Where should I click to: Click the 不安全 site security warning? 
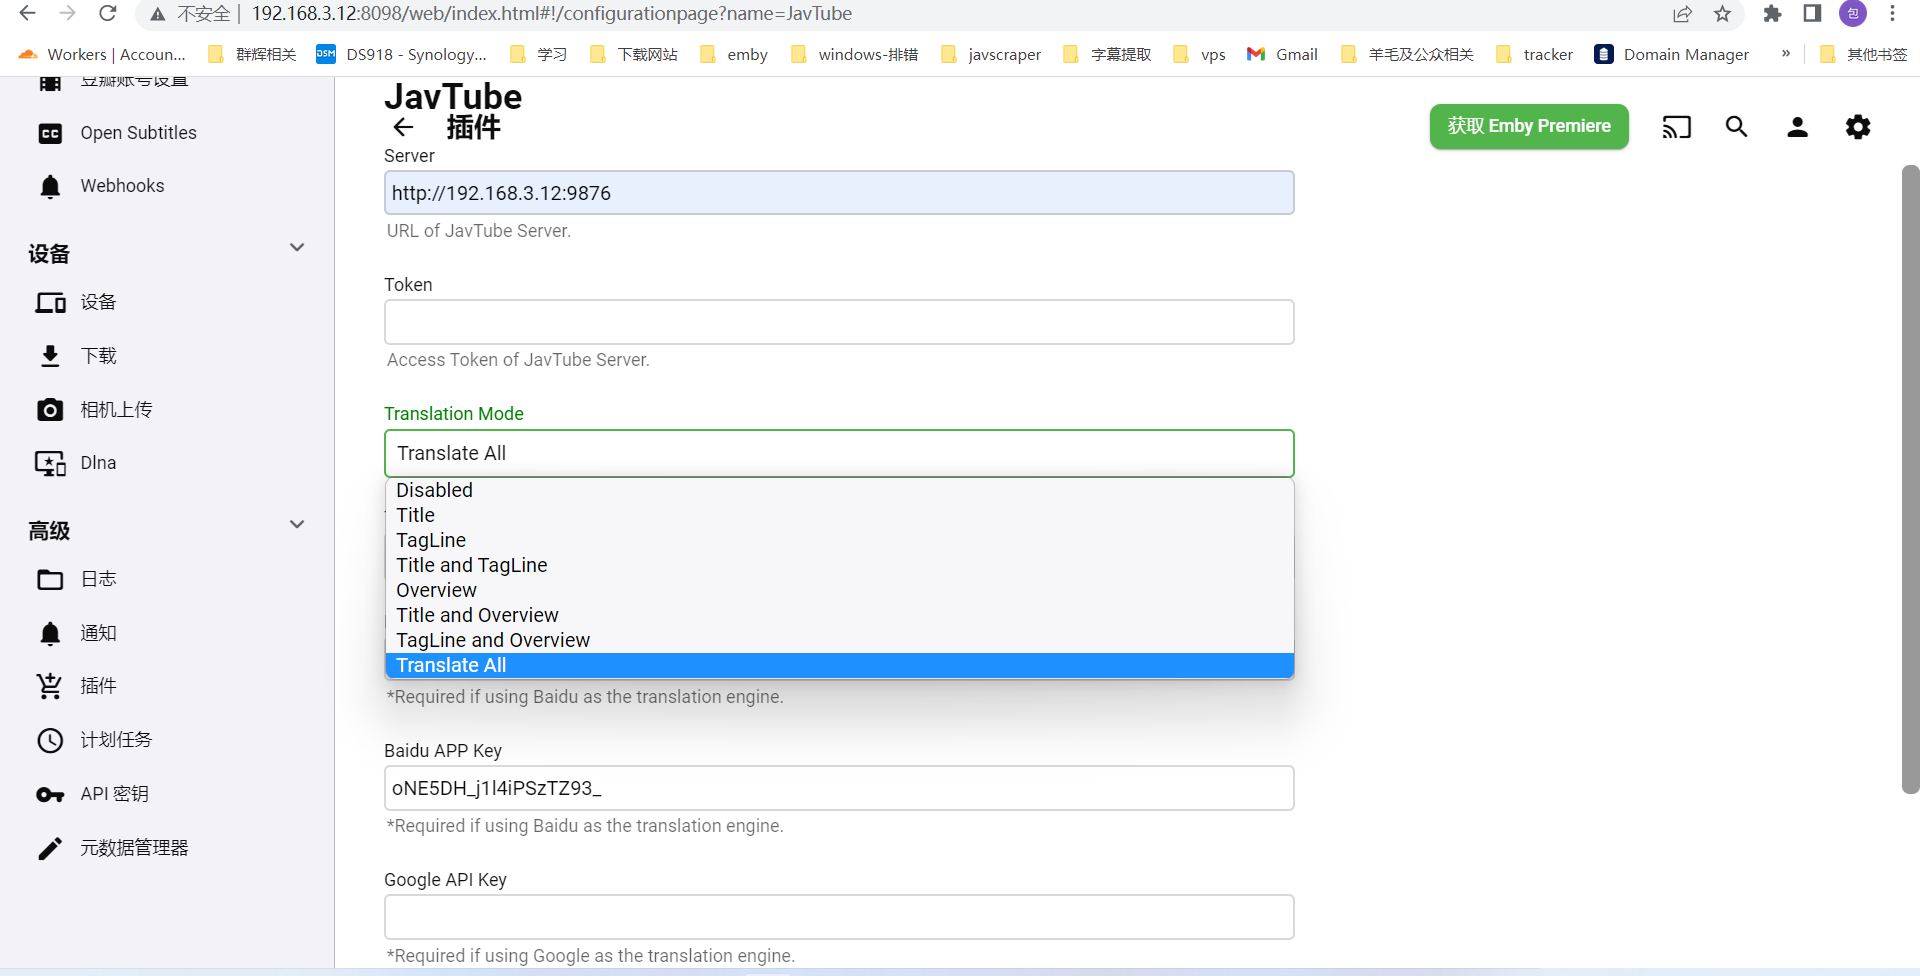point(190,13)
